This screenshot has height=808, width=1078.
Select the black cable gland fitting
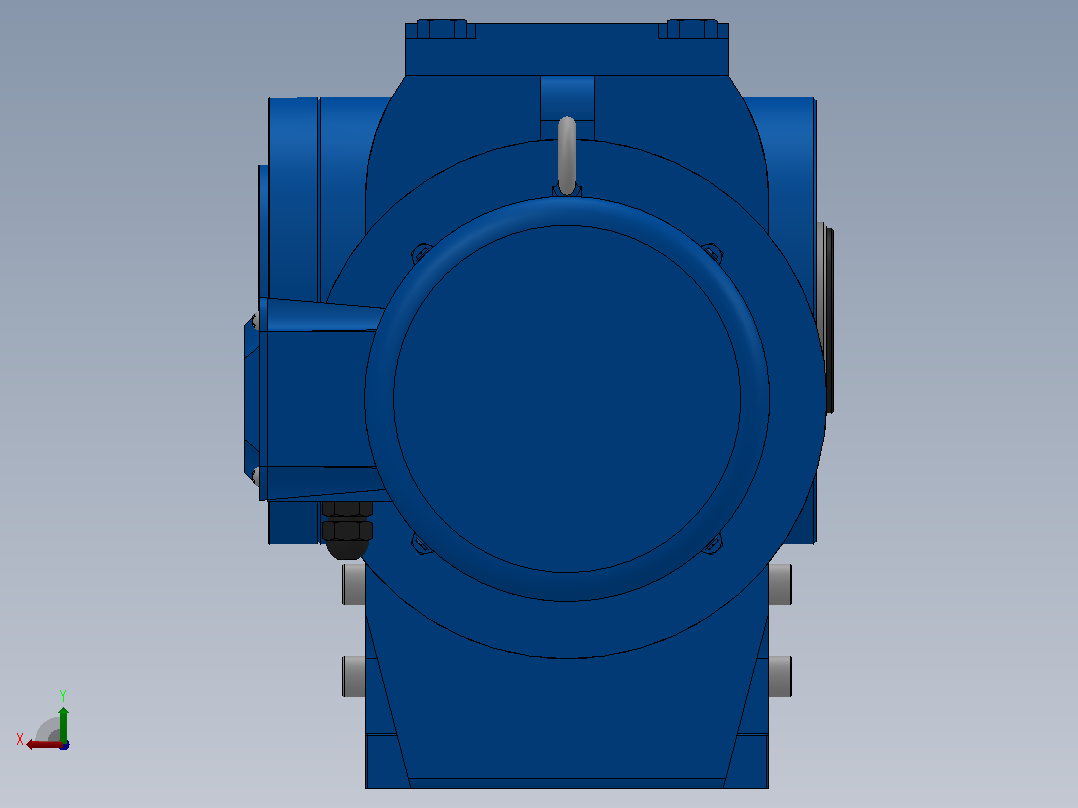[347, 530]
